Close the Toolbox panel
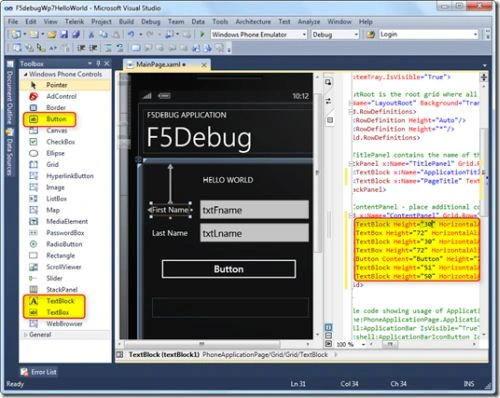The image size is (500, 398). (x=107, y=63)
